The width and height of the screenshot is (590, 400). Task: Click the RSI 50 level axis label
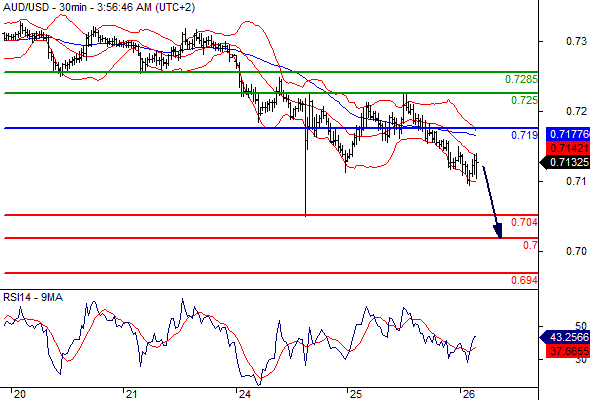pyautogui.click(x=581, y=326)
